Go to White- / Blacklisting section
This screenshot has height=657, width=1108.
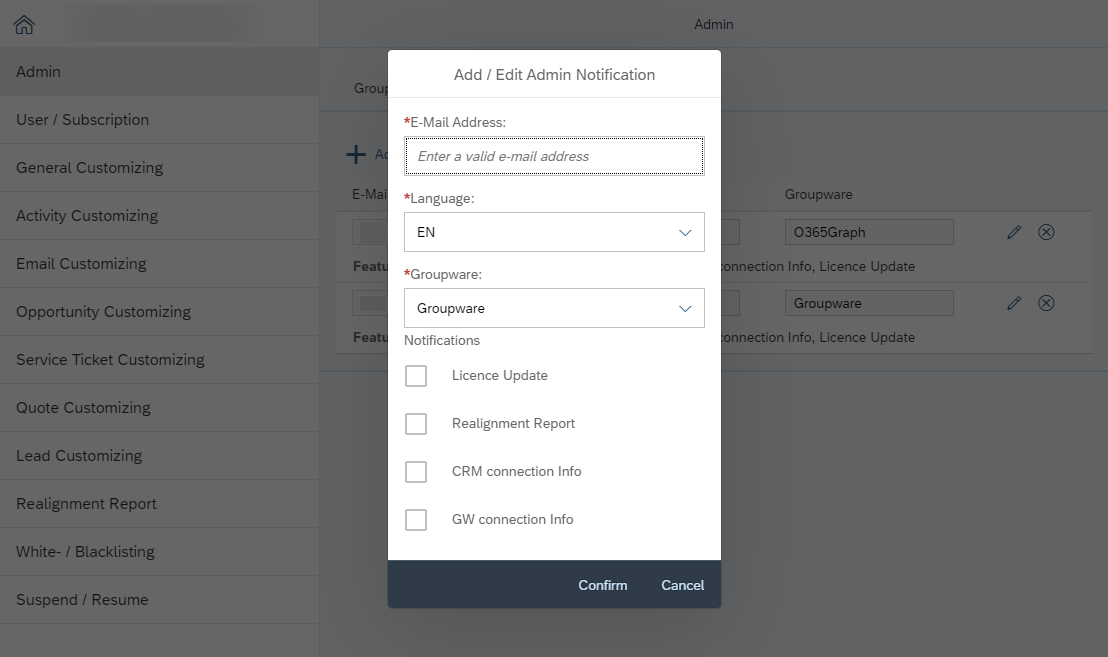pos(85,552)
